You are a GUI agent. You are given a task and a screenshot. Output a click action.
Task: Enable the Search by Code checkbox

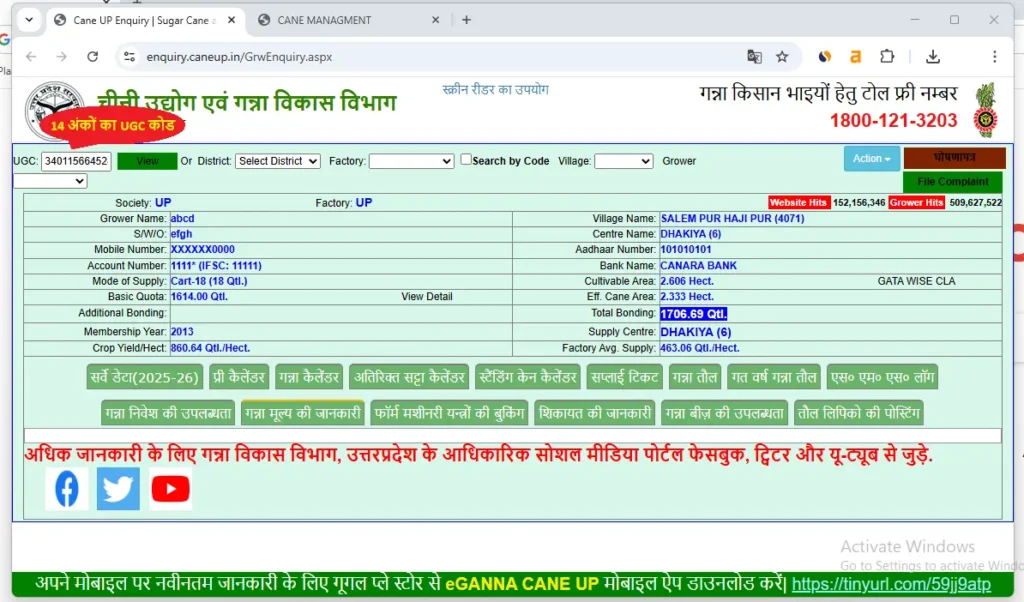(x=465, y=159)
